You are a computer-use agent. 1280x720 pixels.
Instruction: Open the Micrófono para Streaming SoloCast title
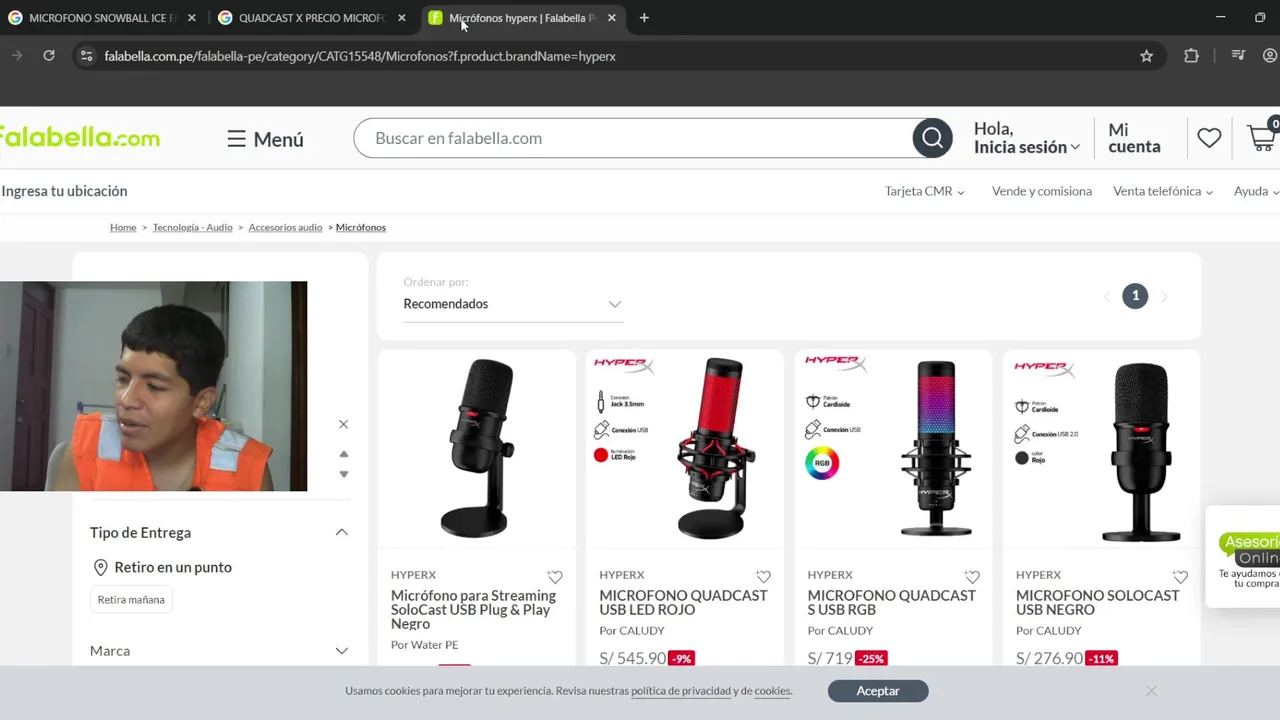(474, 609)
